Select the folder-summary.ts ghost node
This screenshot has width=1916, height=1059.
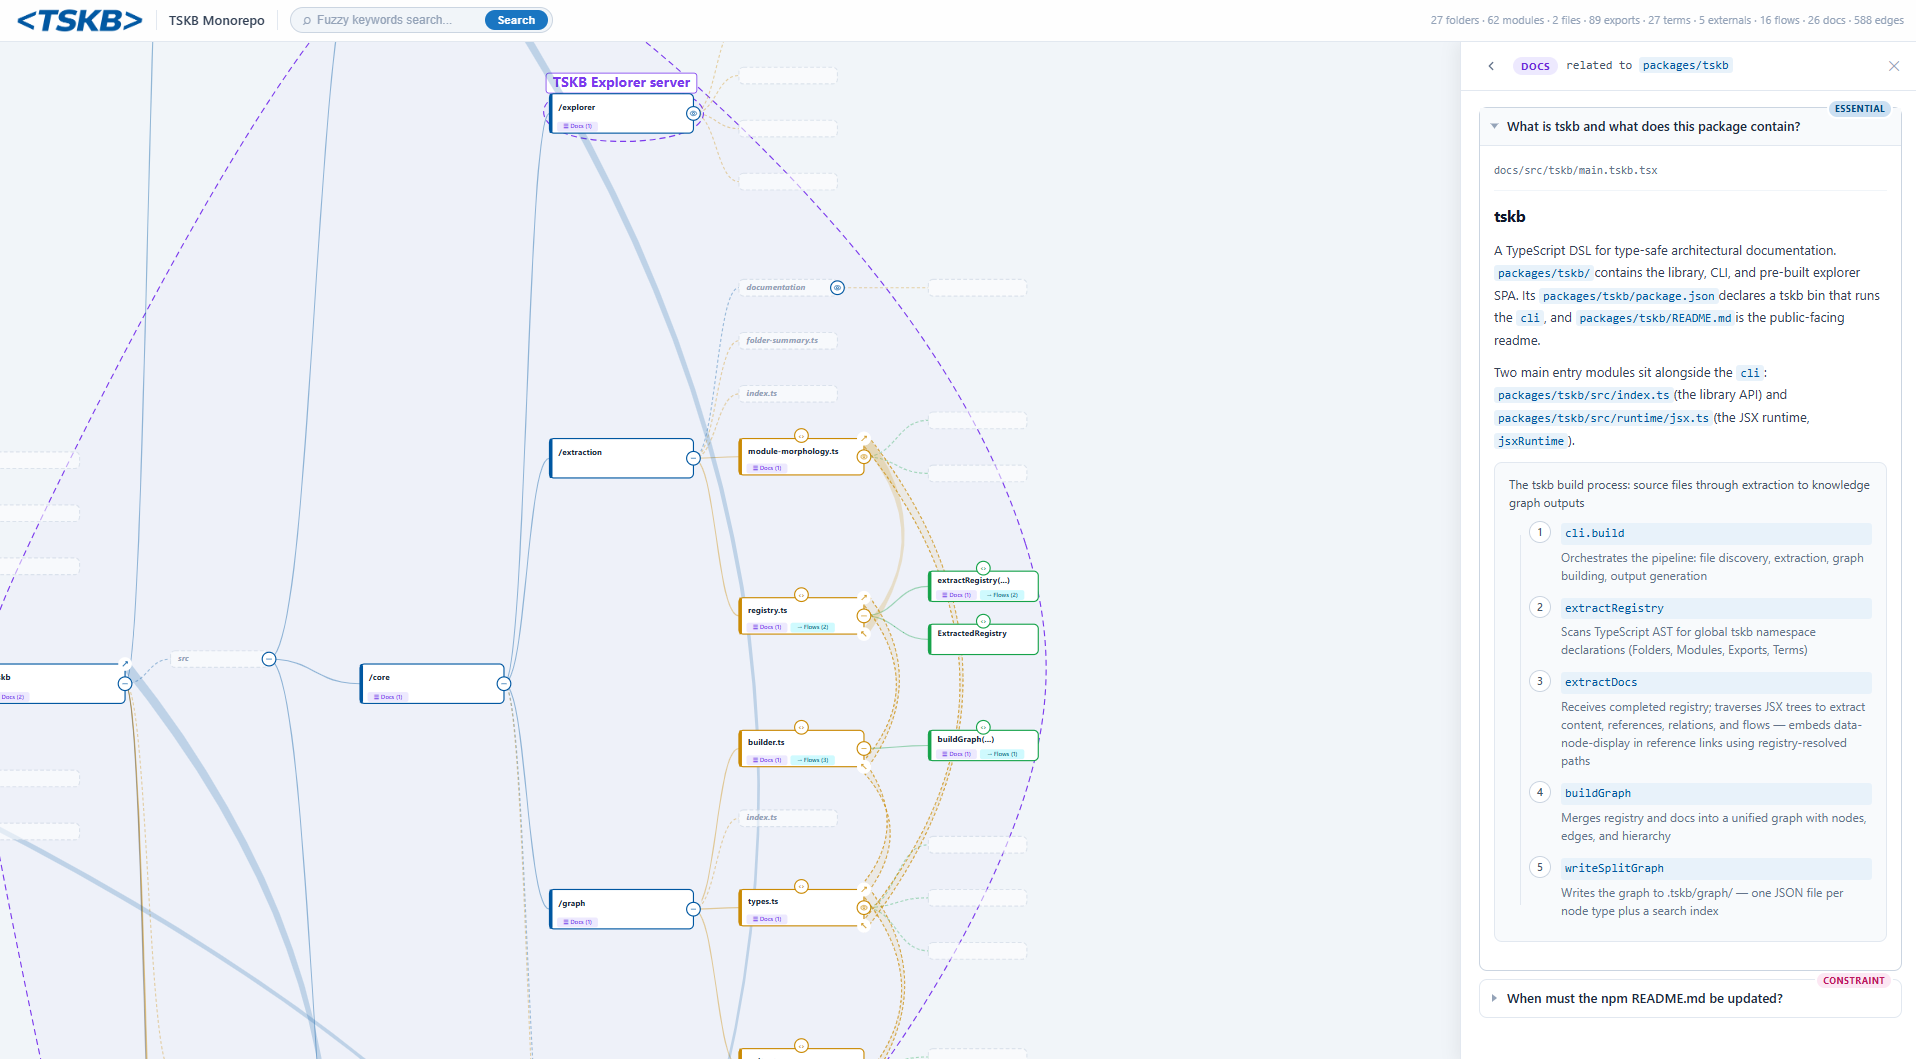(x=787, y=341)
